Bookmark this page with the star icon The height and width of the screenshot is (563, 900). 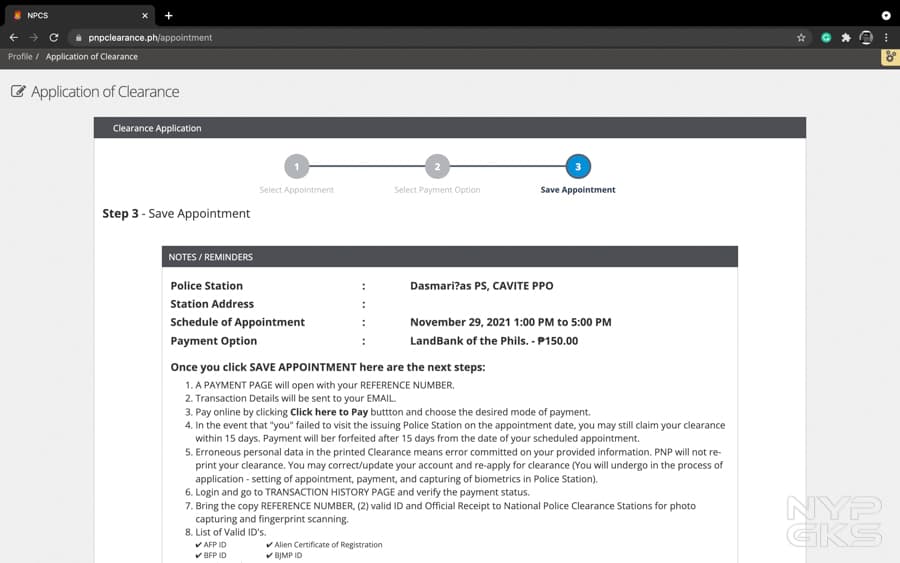tap(801, 37)
